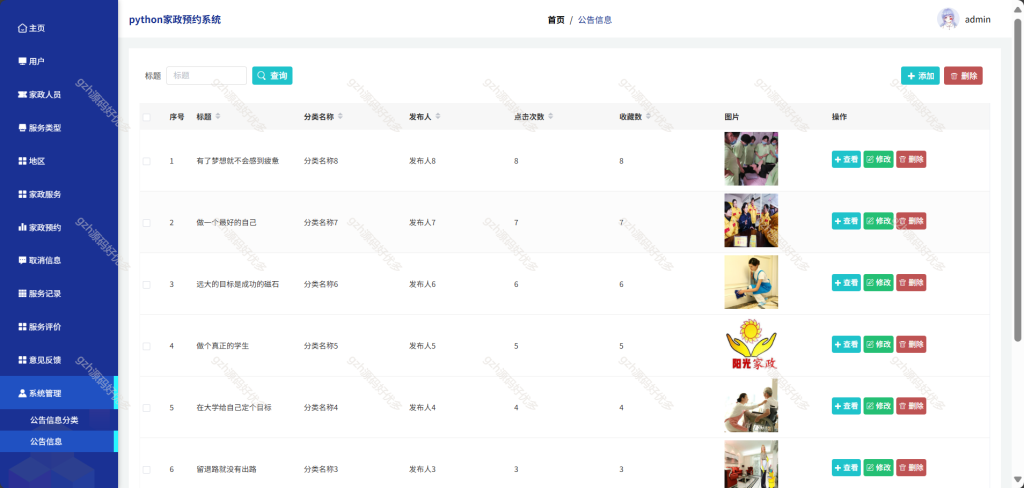Viewport: 1024px width, 488px height.
Task: Click the 阳光家政 logo thumbnail in row 4
Action: click(x=751, y=344)
